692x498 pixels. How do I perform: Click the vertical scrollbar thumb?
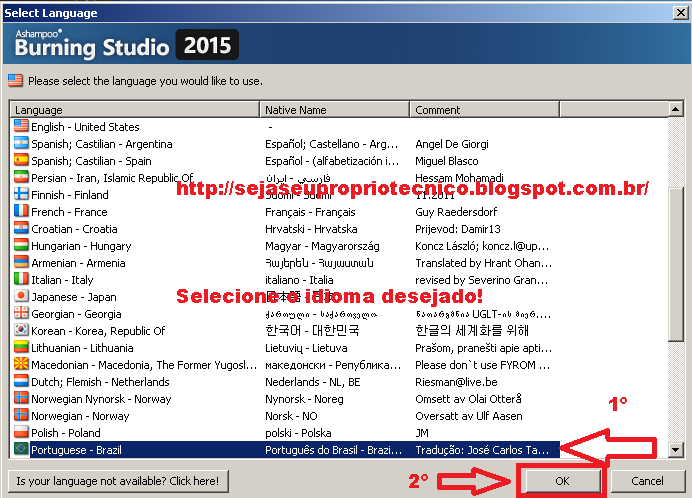pyautogui.click(x=676, y=264)
